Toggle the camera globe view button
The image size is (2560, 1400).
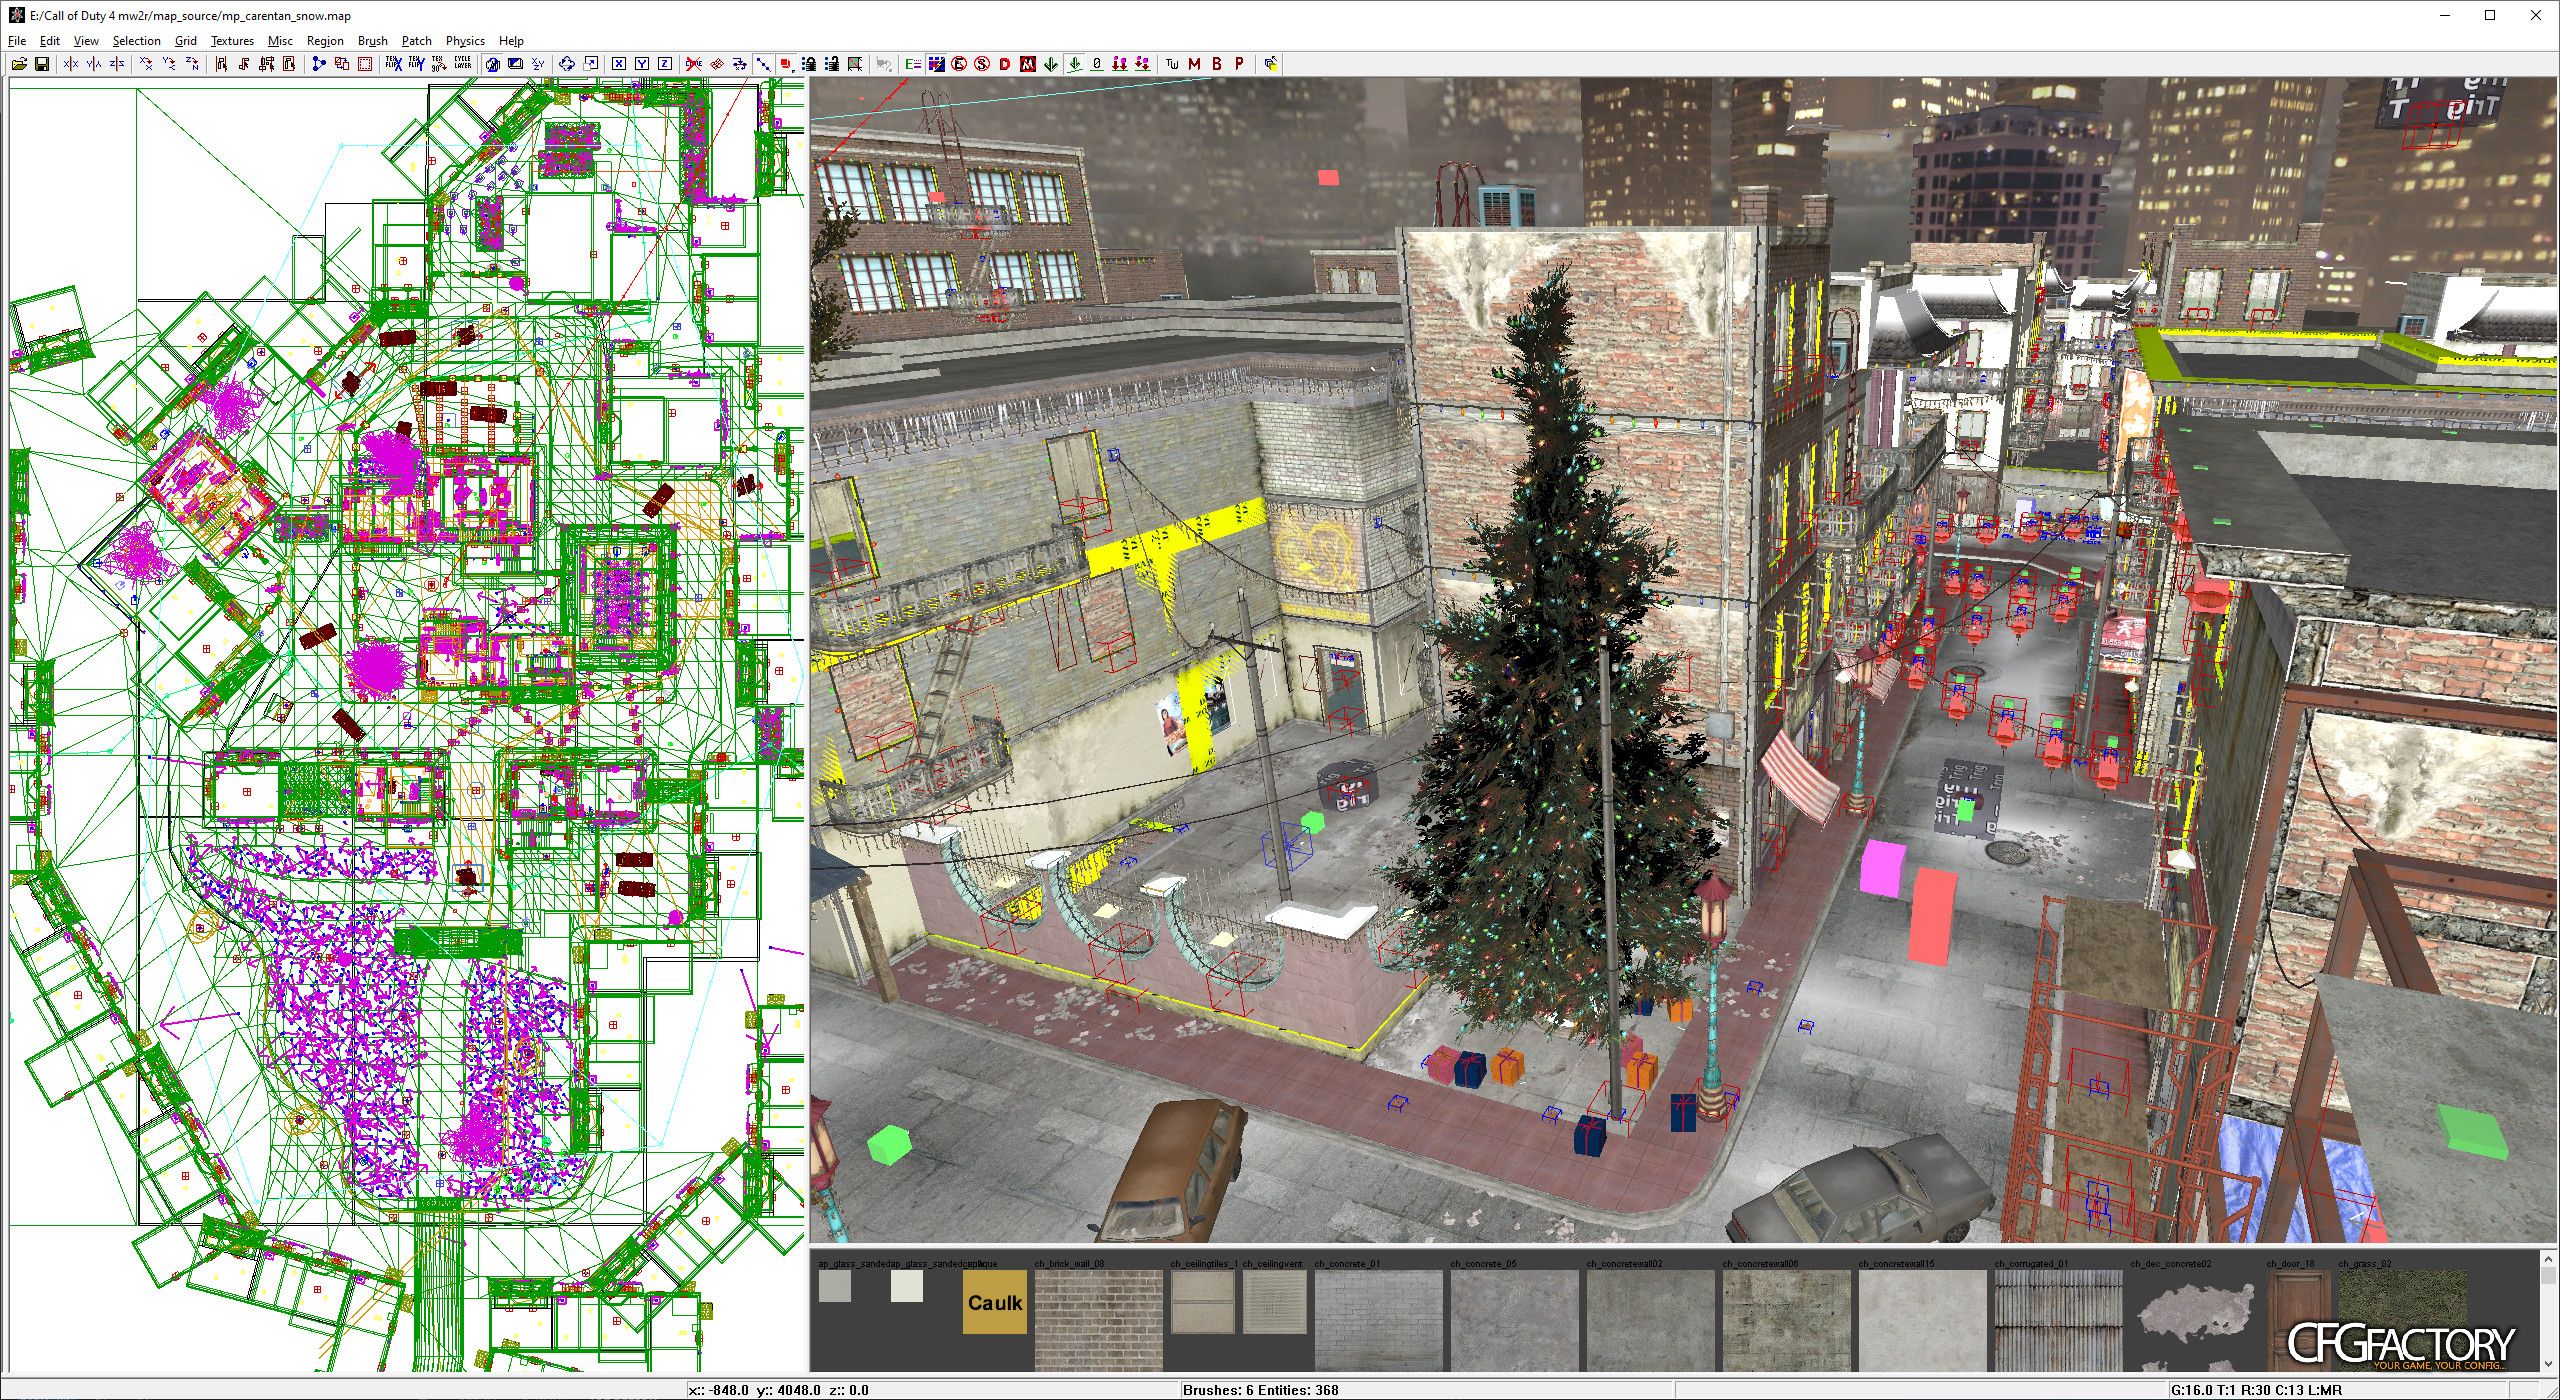tap(492, 64)
